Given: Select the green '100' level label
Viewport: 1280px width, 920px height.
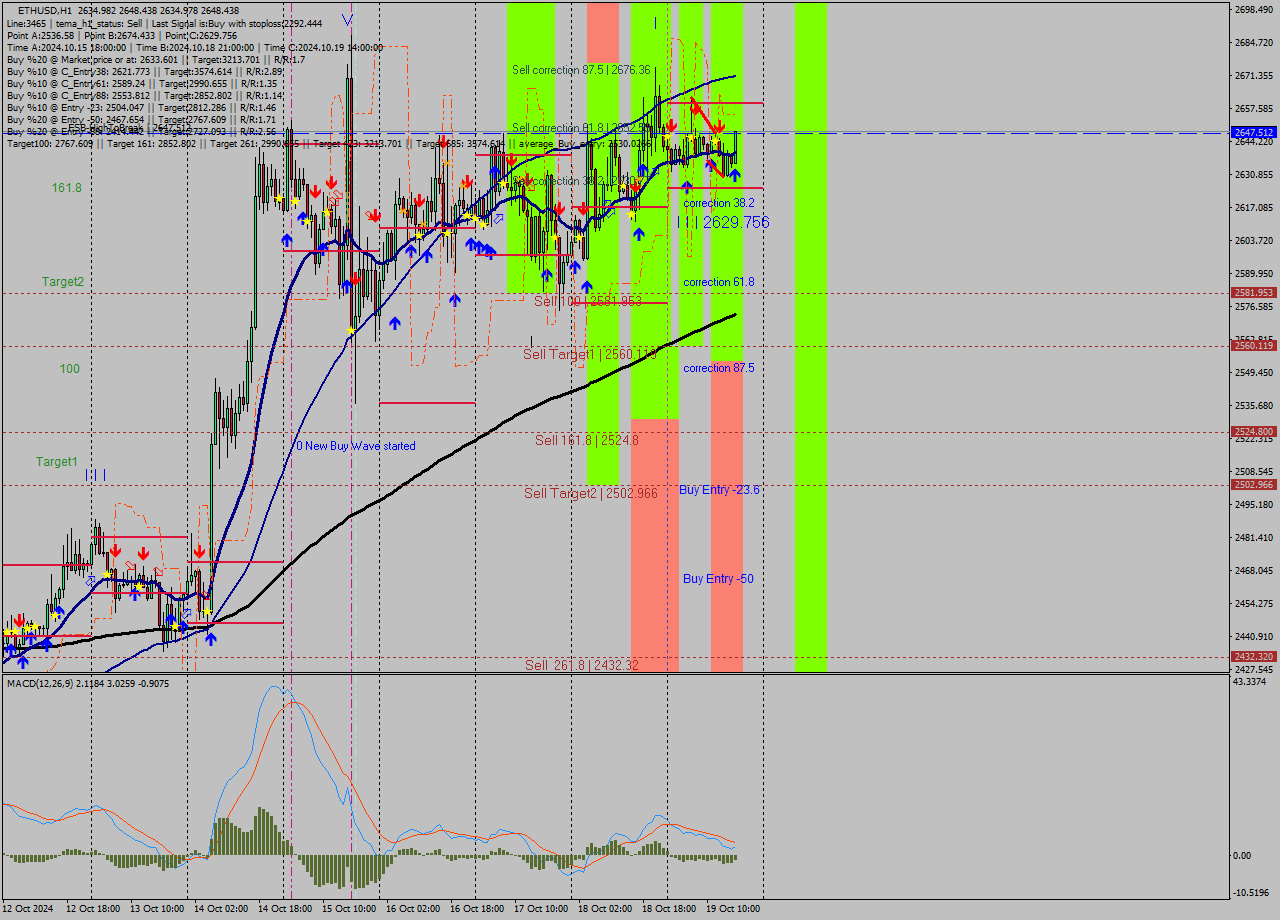Looking at the screenshot, I should tap(69, 369).
